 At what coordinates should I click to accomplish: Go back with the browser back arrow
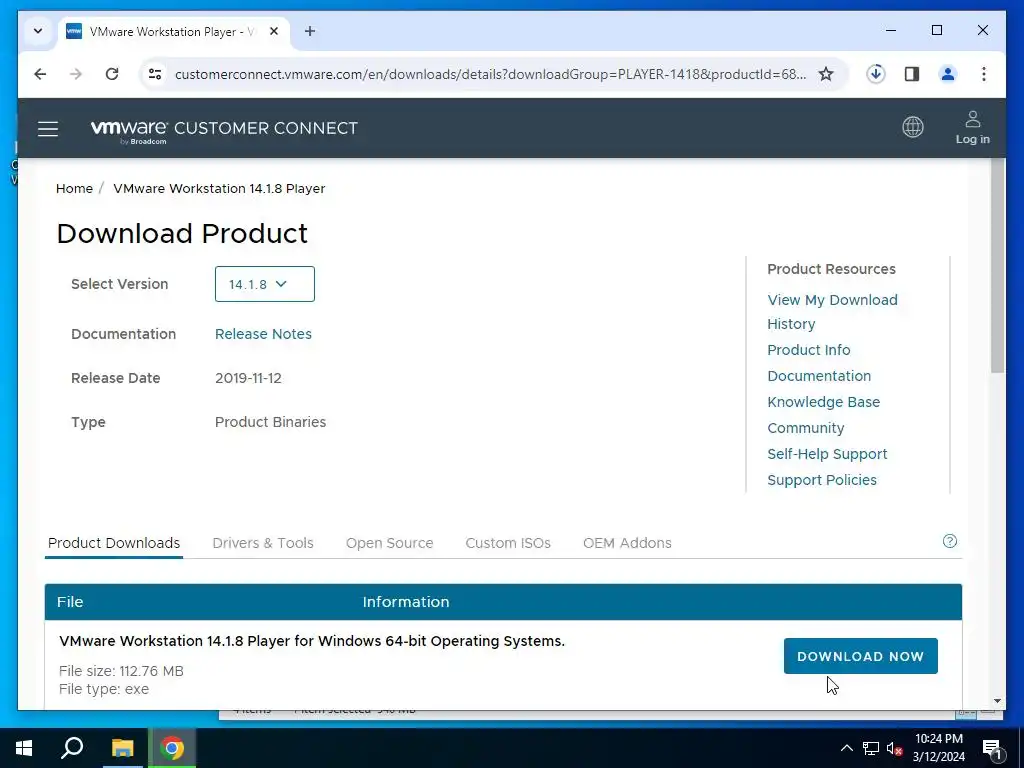(x=40, y=74)
